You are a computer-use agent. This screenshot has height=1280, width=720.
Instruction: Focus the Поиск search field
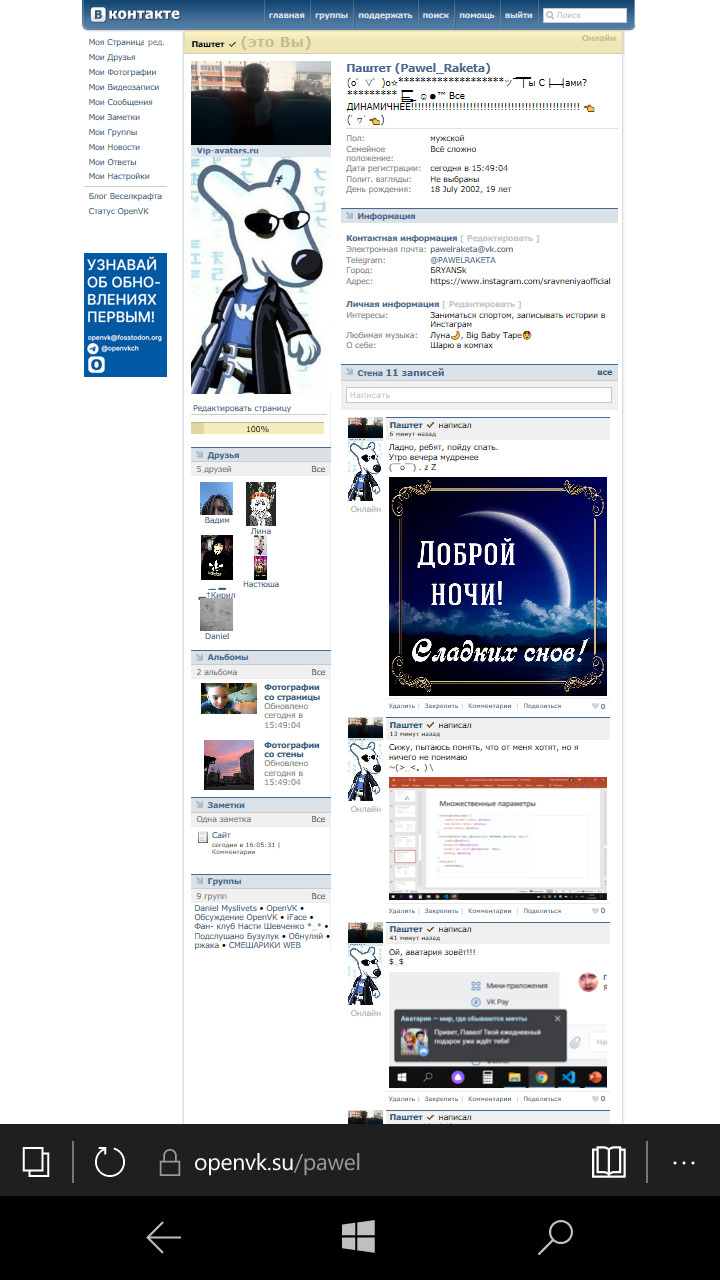(585, 15)
